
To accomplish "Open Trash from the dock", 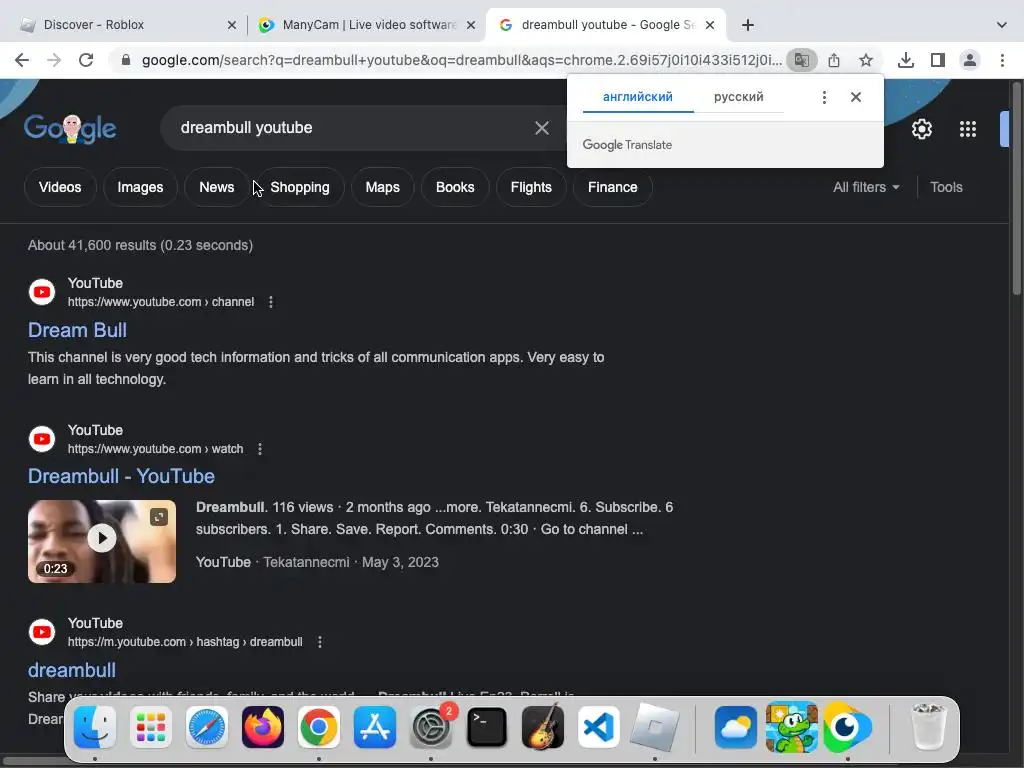I will (928, 727).
